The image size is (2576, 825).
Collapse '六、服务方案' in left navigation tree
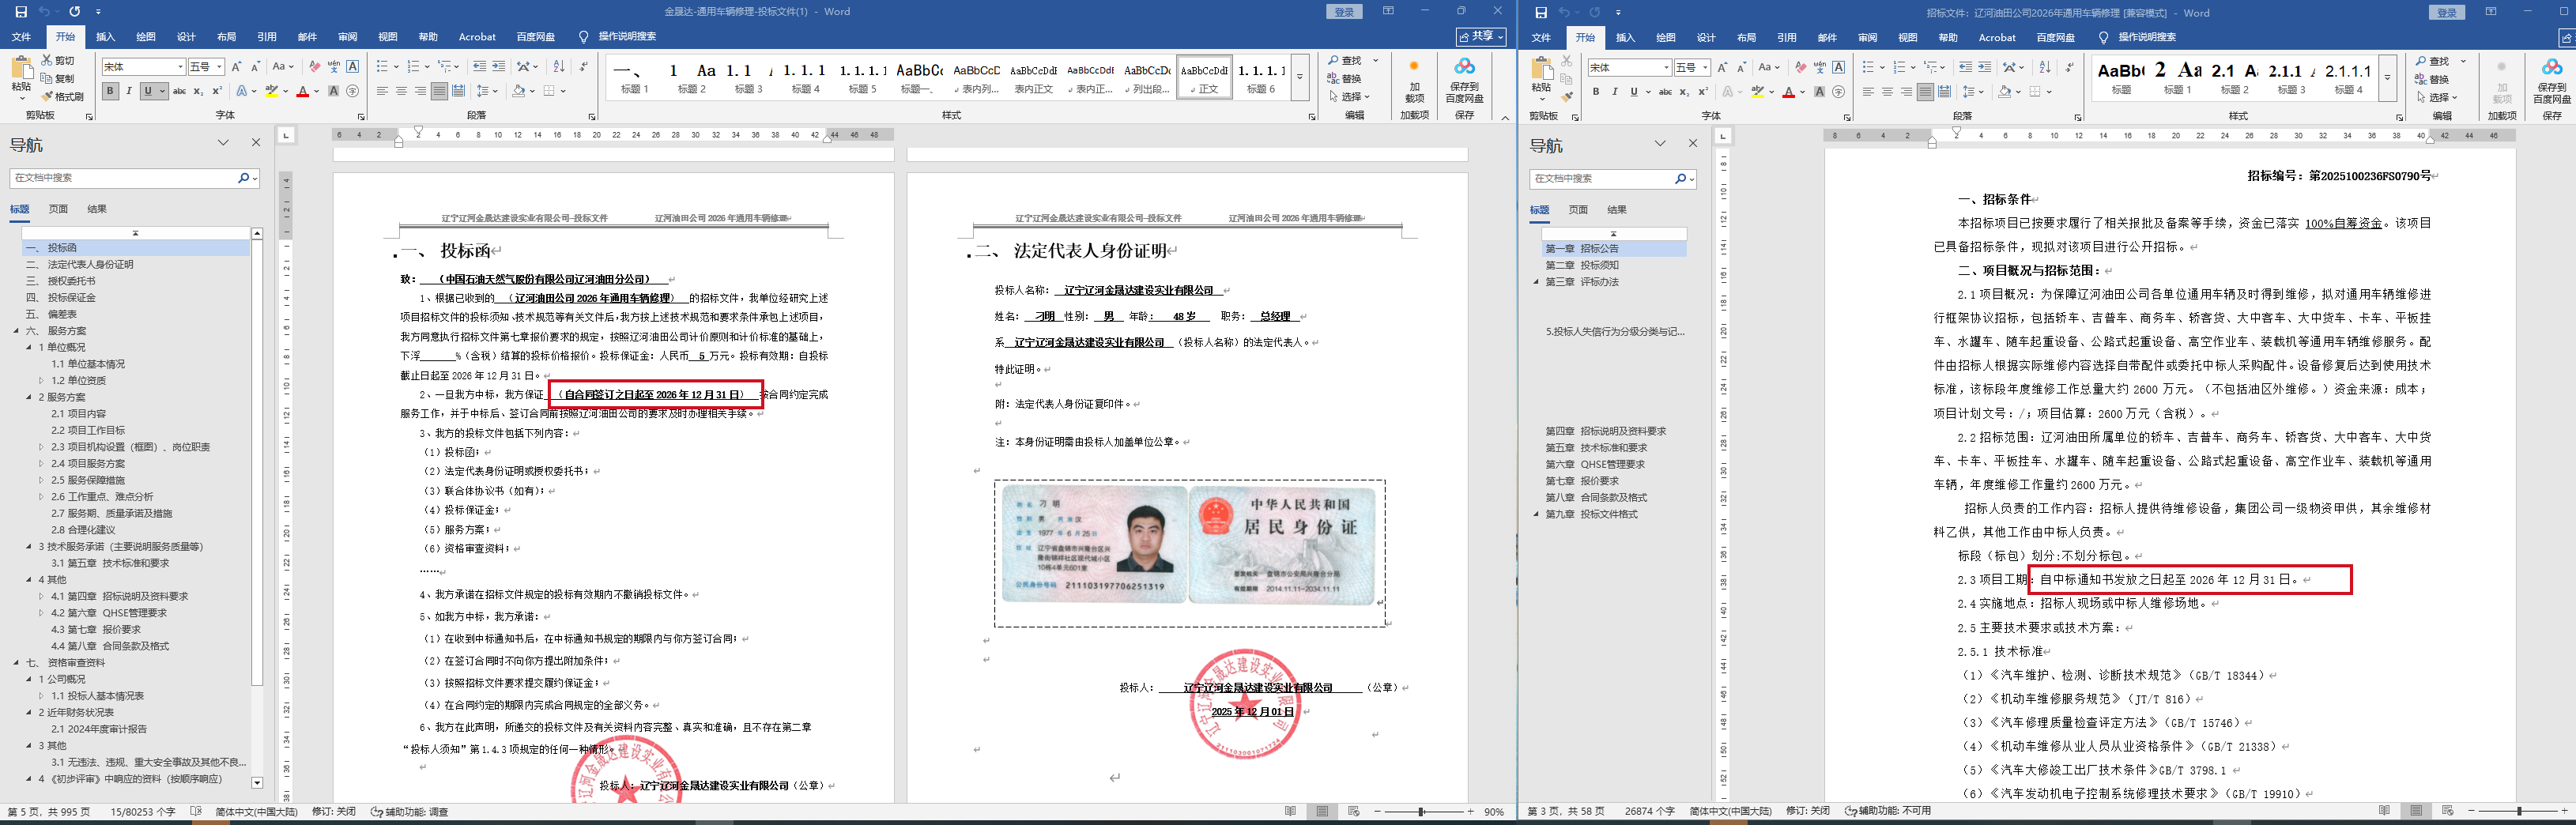tap(17, 331)
